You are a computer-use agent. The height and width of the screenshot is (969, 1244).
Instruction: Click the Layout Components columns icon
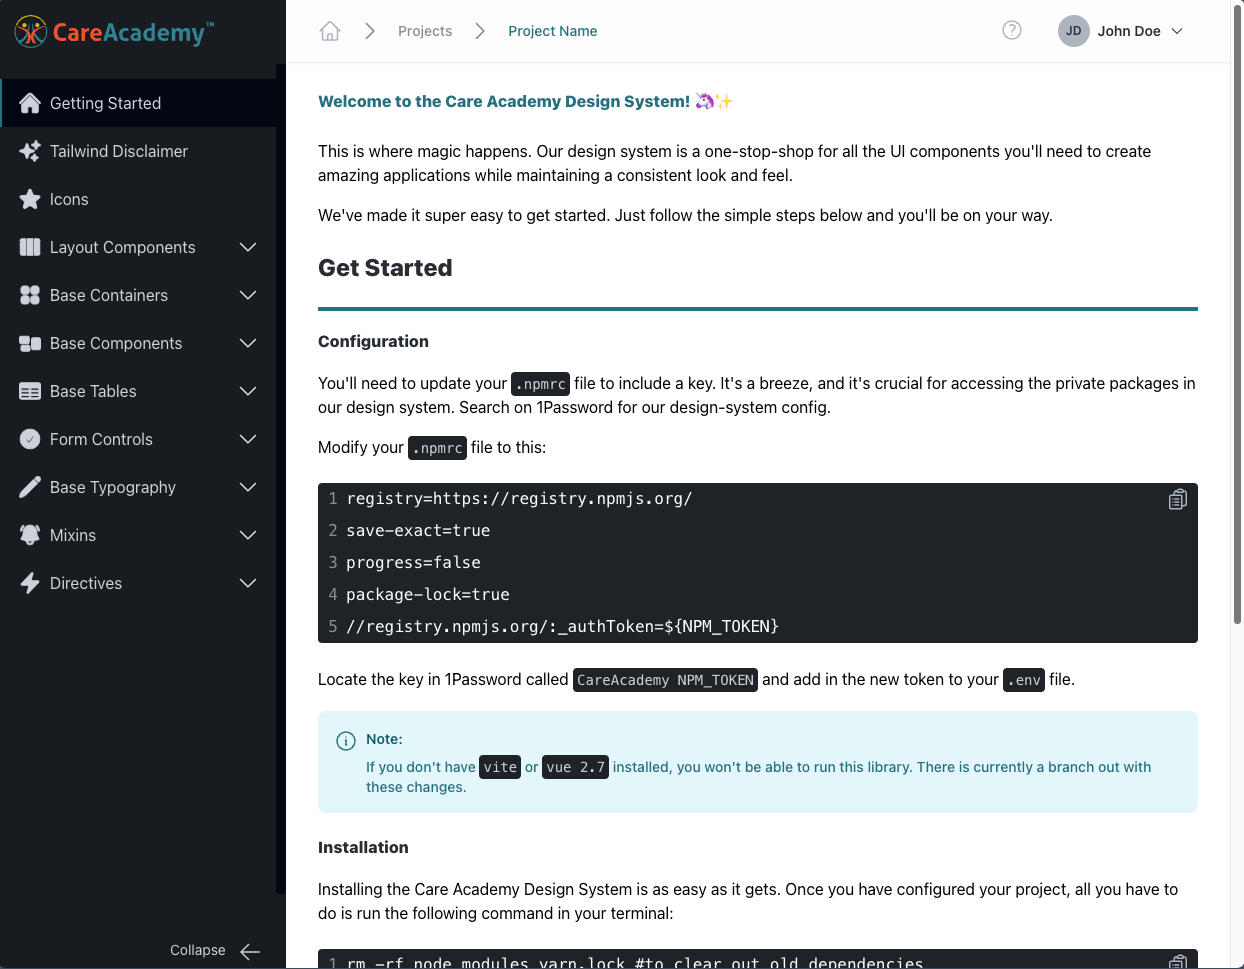30,247
